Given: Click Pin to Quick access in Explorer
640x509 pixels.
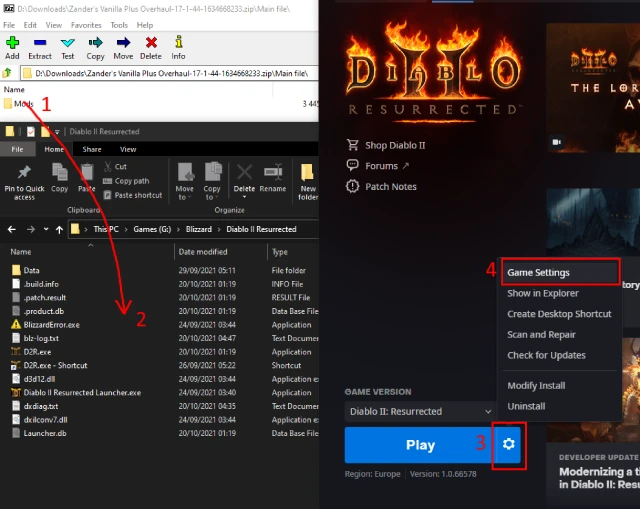Looking at the screenshot, I should point(24,182).
